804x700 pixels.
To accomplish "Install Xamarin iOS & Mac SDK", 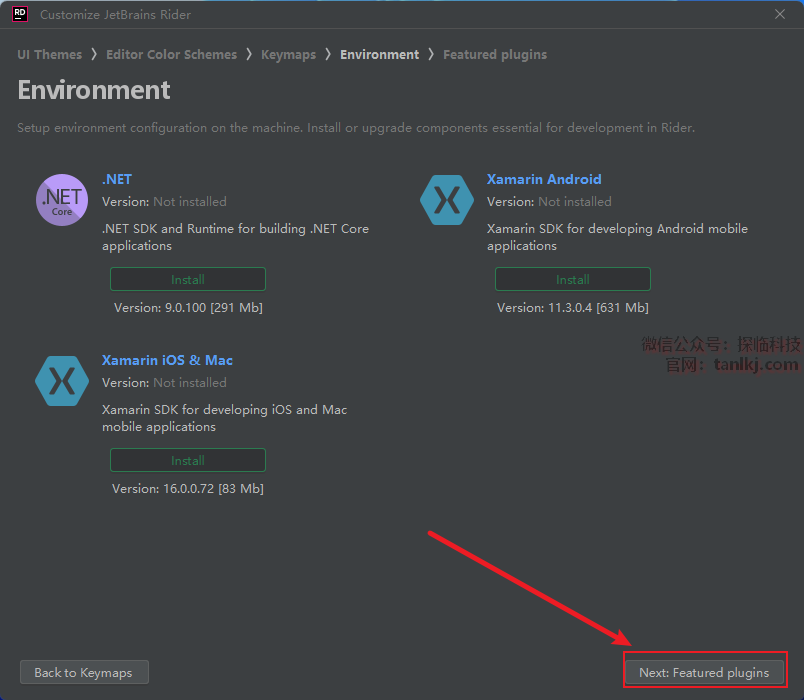I will (x=188, y=461).
